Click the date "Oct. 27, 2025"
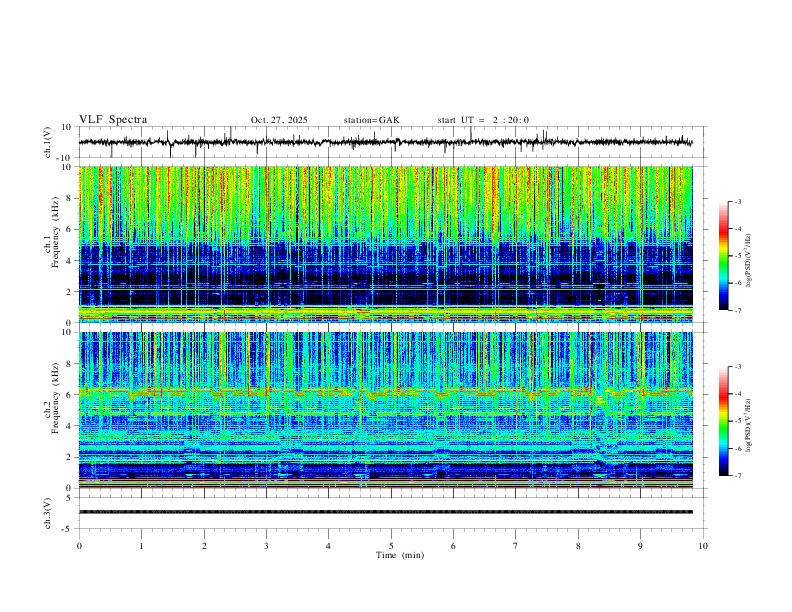The height and width of the screenshot is (612, 792). click(x=279, y=120)
